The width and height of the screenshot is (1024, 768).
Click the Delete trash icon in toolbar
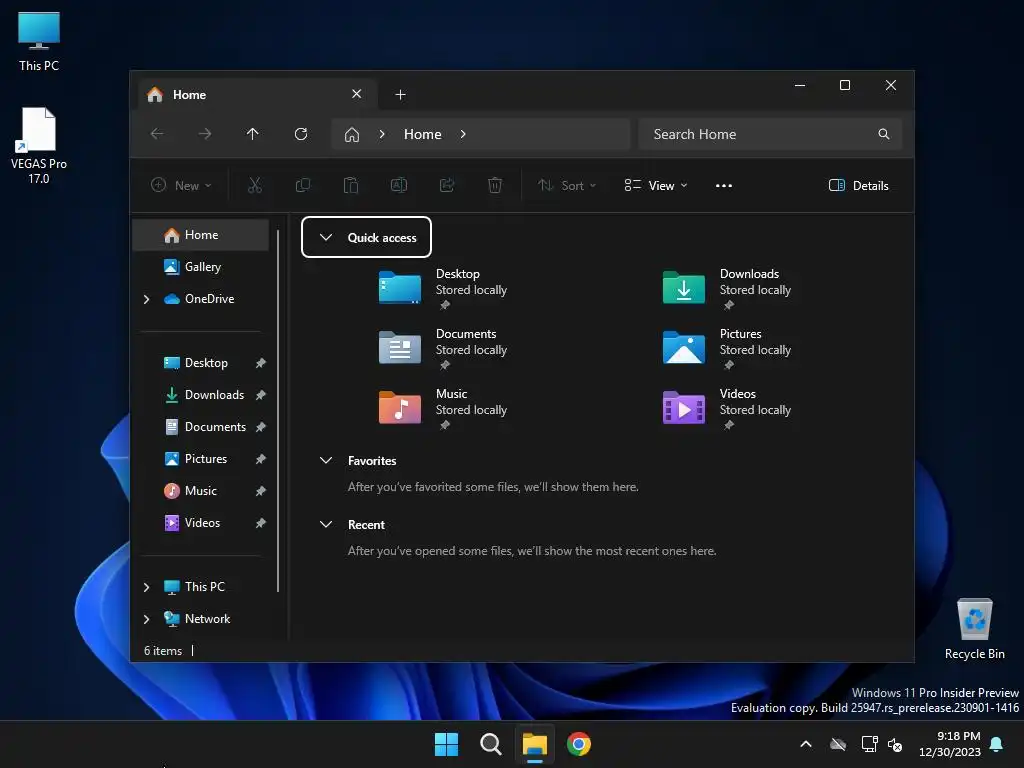click(495, 185)
